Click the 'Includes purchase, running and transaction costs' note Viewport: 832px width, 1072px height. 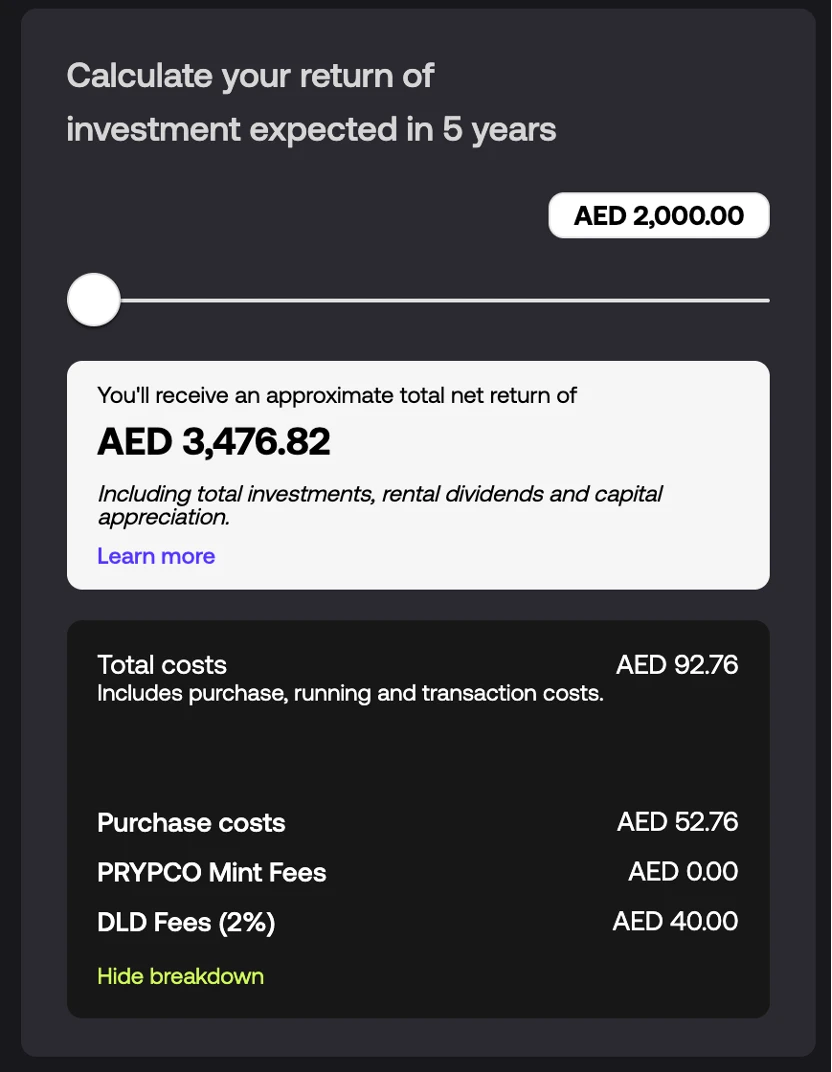350,693
